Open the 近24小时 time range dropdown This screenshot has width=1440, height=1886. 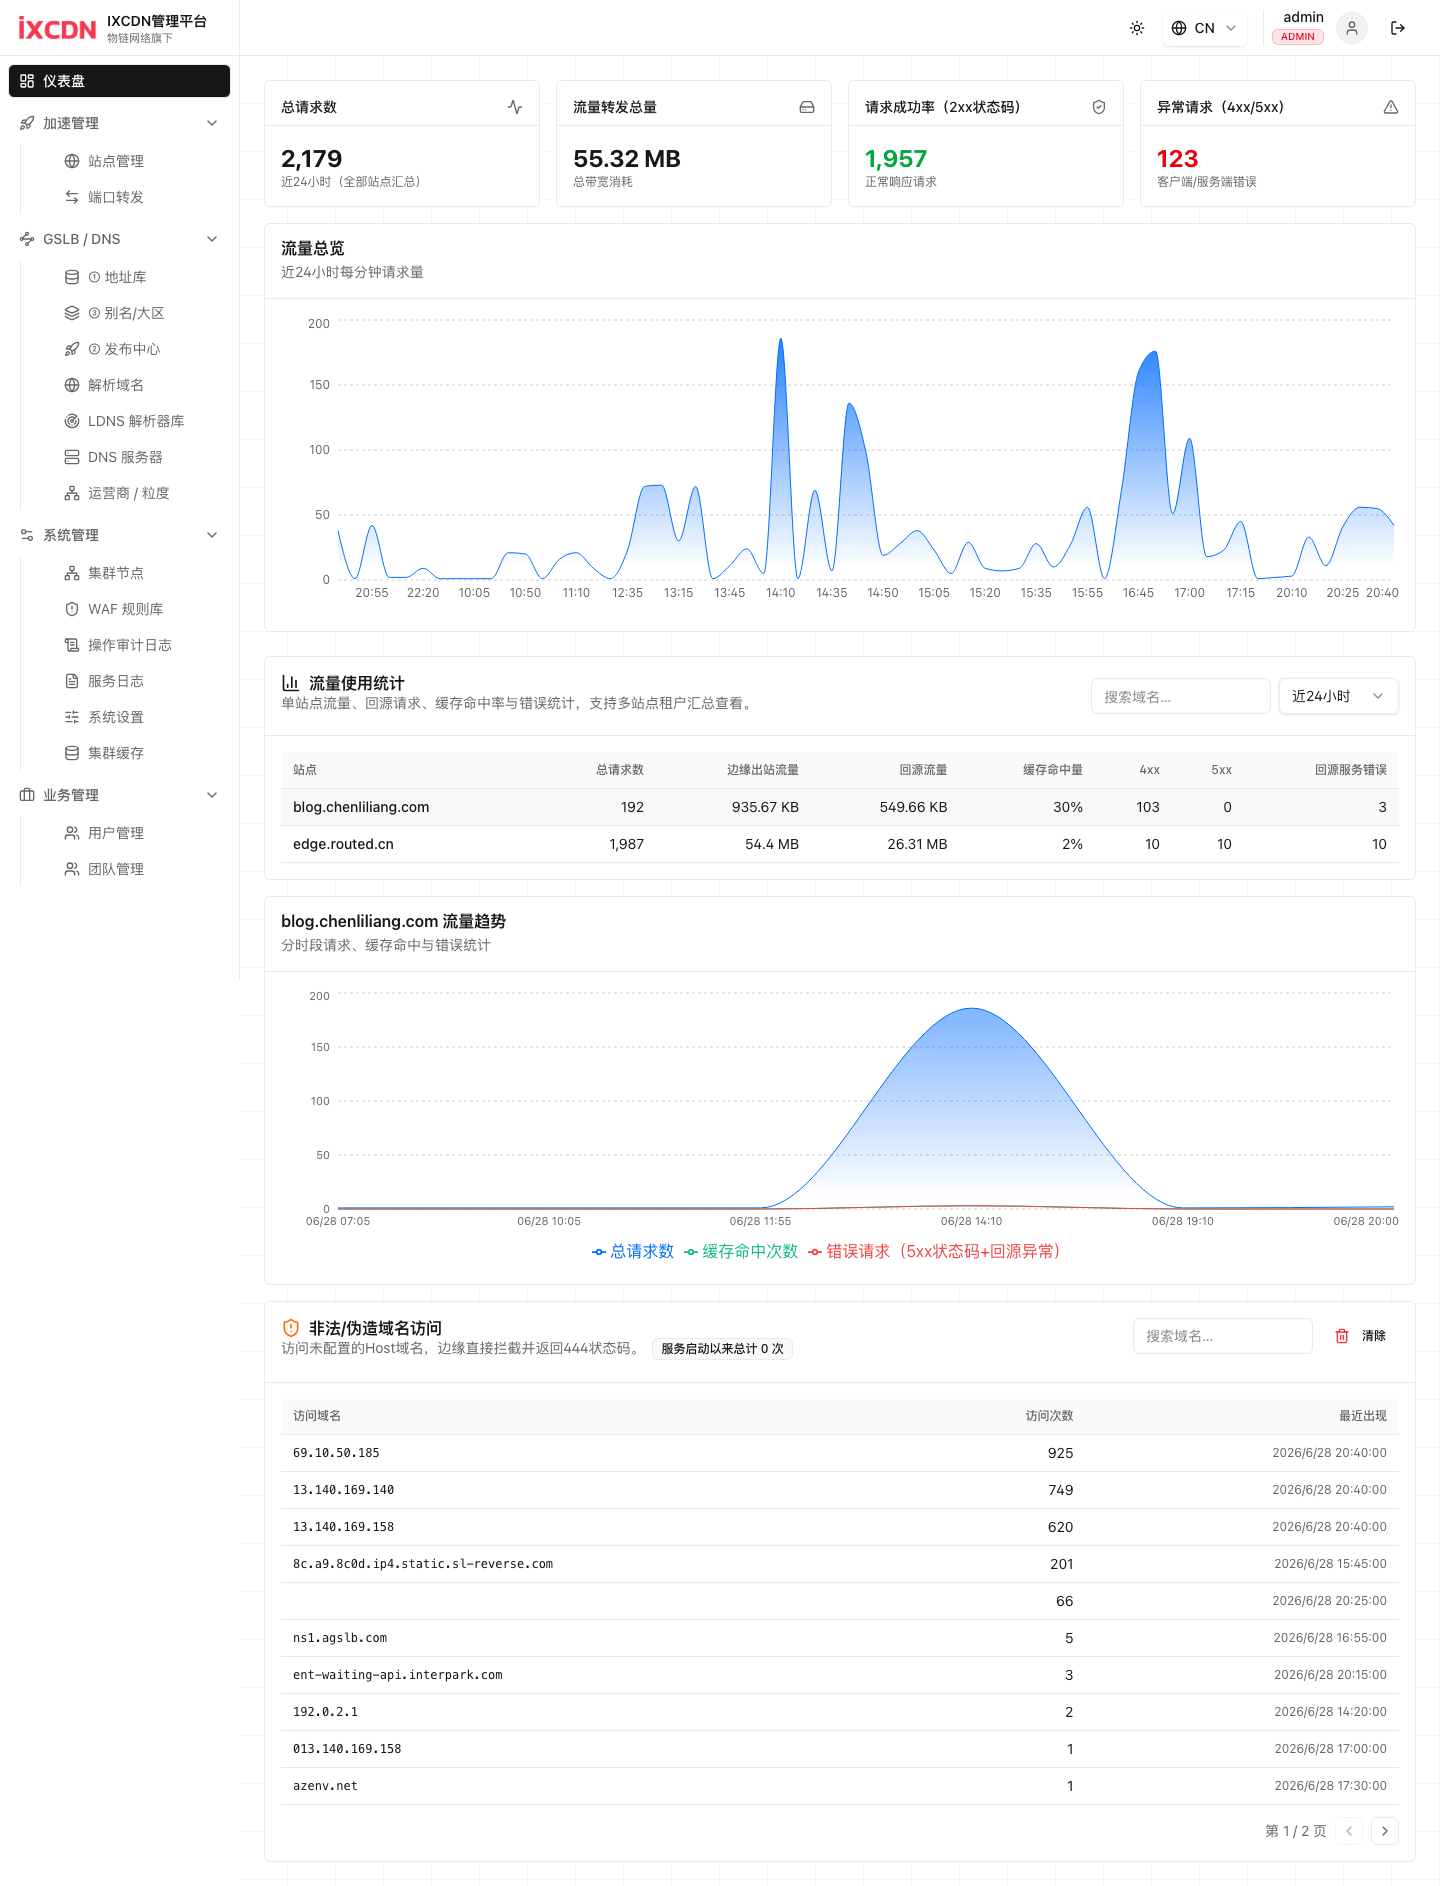[1339, 696]
